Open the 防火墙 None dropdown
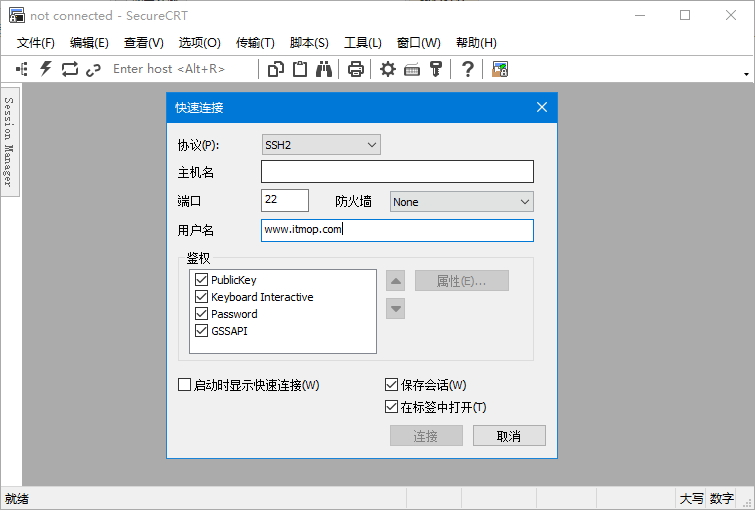Screen dimensions: 755x510 click(x=461, y=202)
